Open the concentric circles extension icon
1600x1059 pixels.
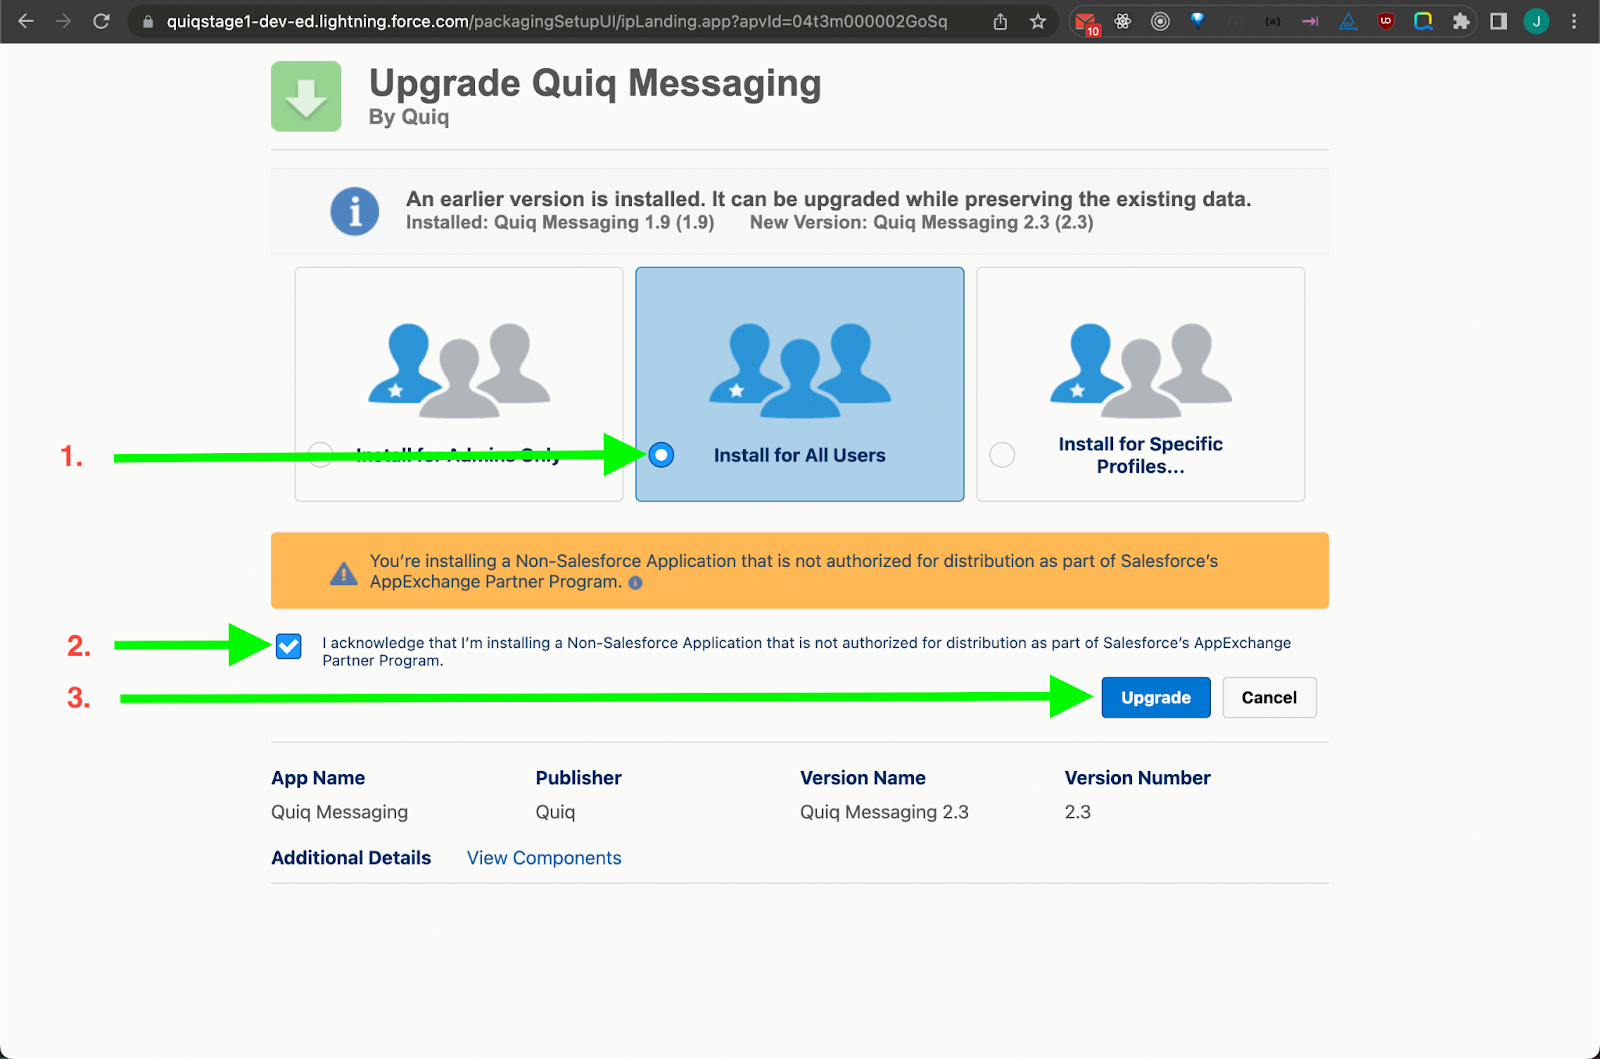pyautogui.click(x=1160, y=21)
